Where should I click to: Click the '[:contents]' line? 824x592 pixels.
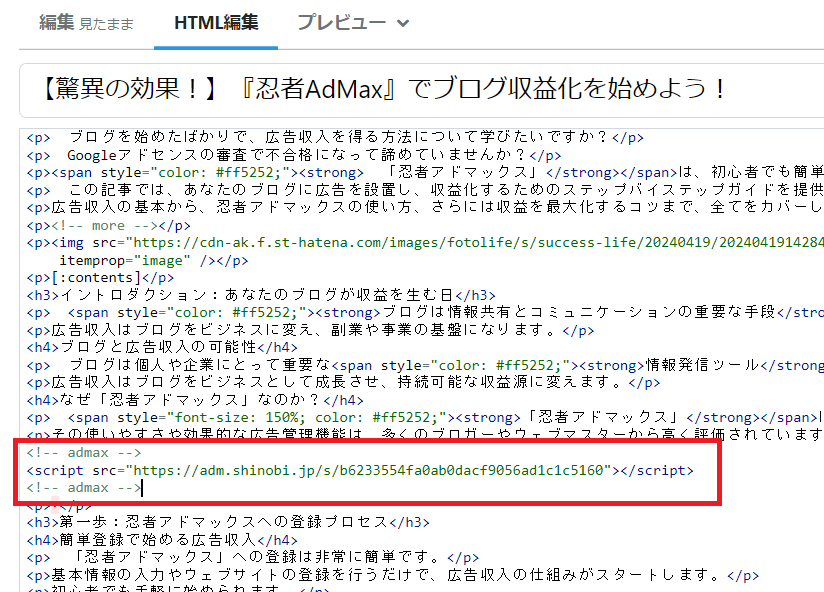pos(100,277)
